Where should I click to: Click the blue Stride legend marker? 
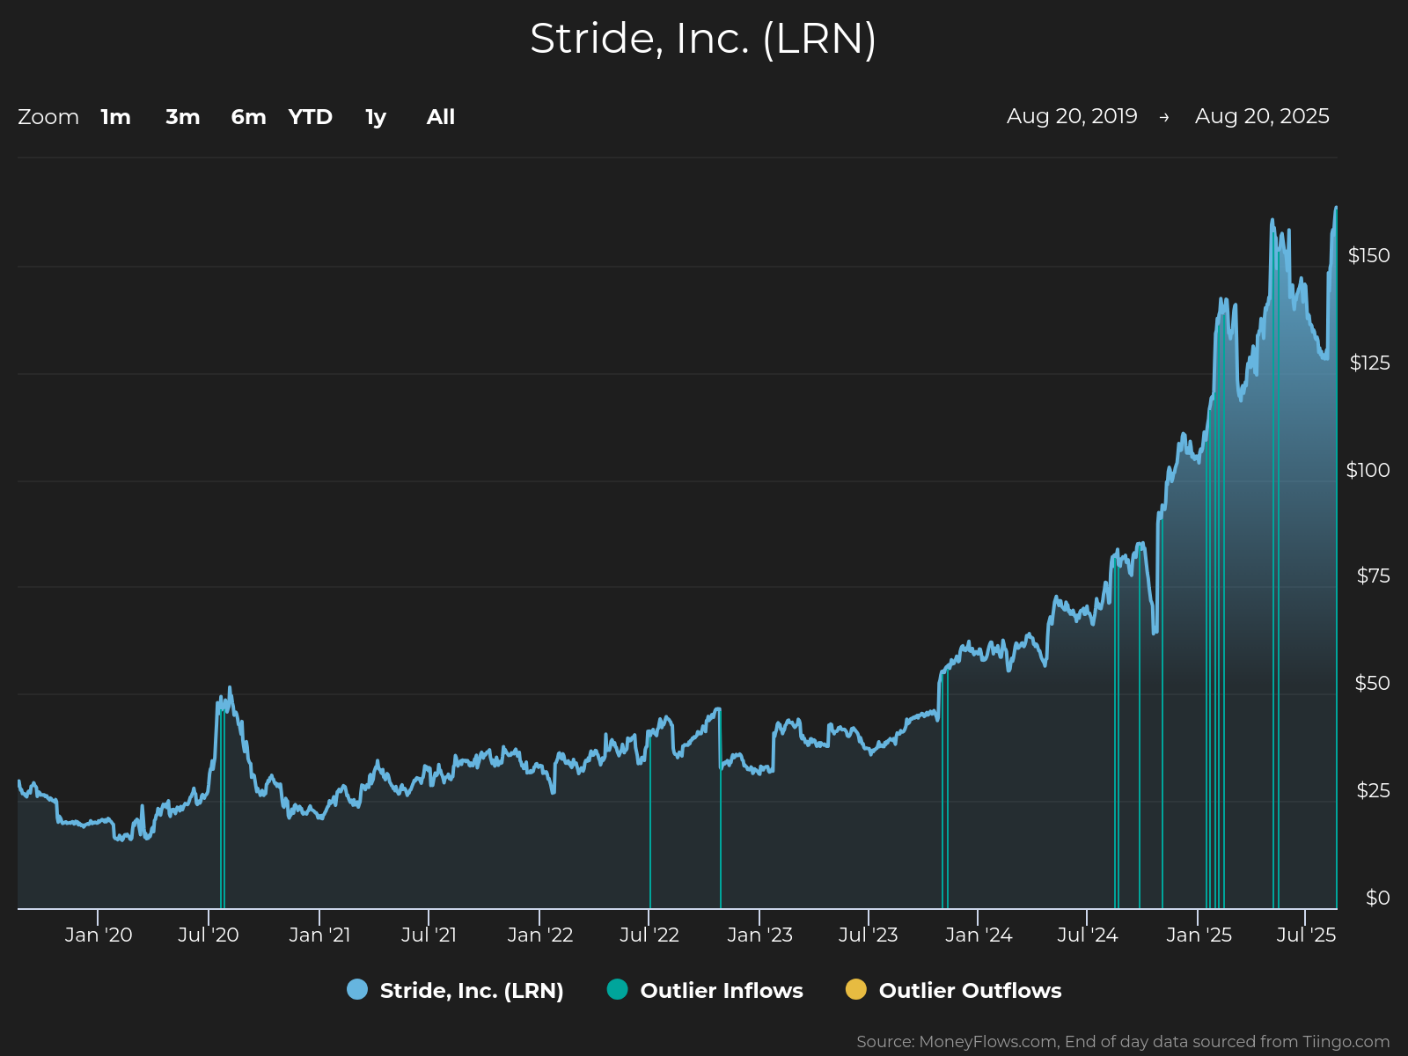click(357, 990)
